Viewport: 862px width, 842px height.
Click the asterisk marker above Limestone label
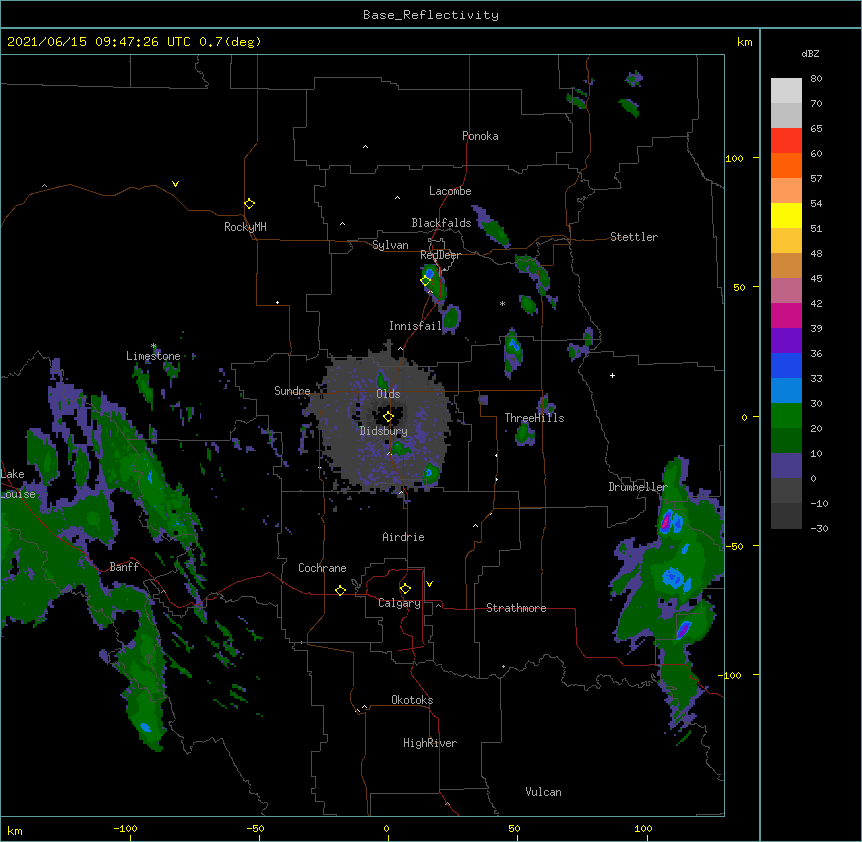click(153, 346)
